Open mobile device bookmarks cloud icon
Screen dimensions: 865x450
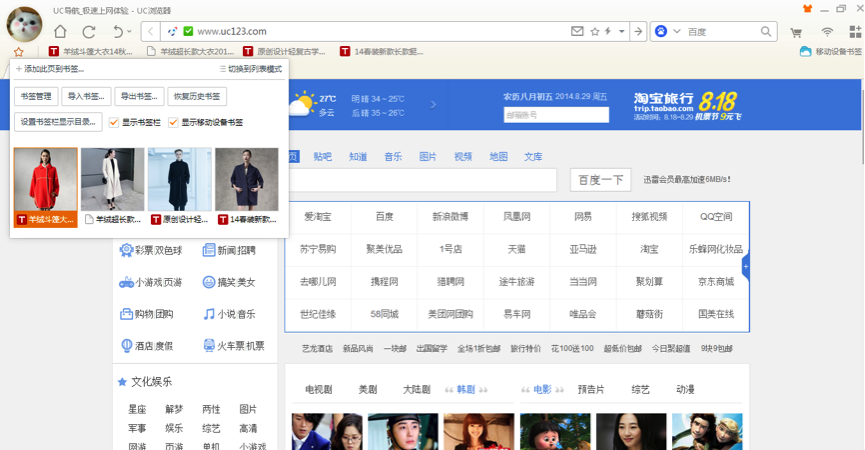pyautogui.click(x=805, y=51)
